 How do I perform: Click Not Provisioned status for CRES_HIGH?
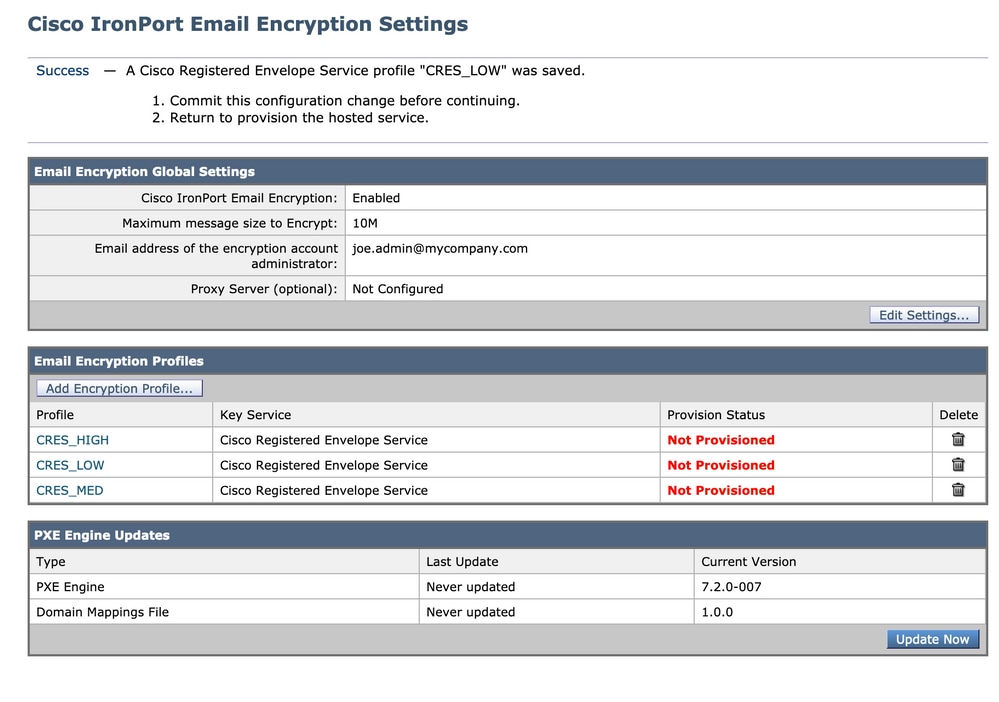721,440
